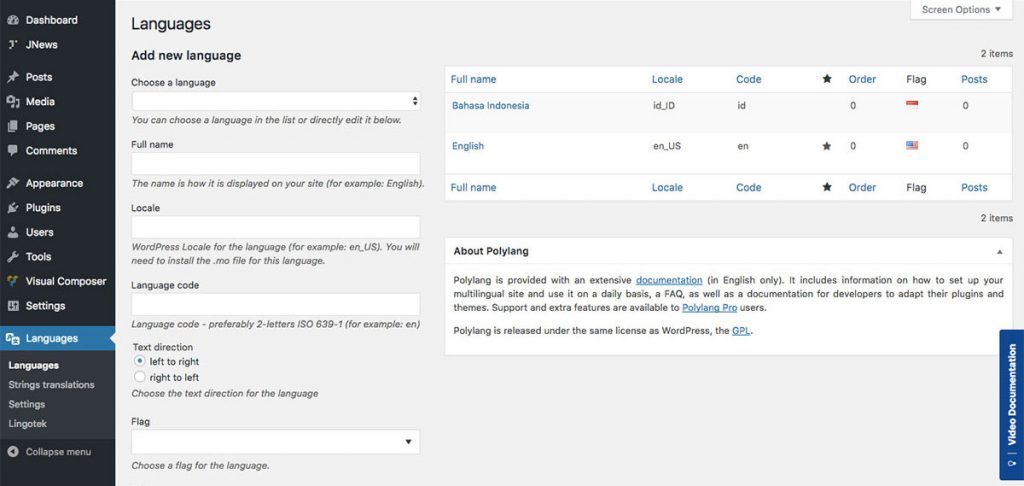This screenshot has height=486, width=1024.
Task: Click the Posts pushpin icon
Action: 13,77
